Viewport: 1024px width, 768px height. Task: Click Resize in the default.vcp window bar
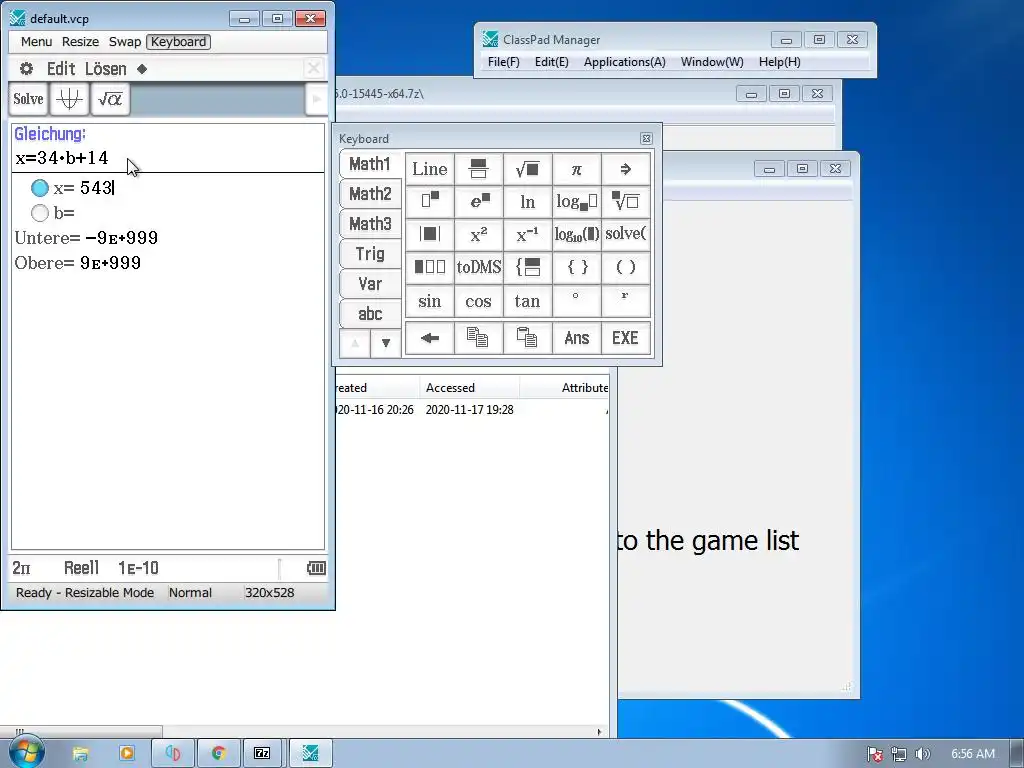(x=80, y=42)
